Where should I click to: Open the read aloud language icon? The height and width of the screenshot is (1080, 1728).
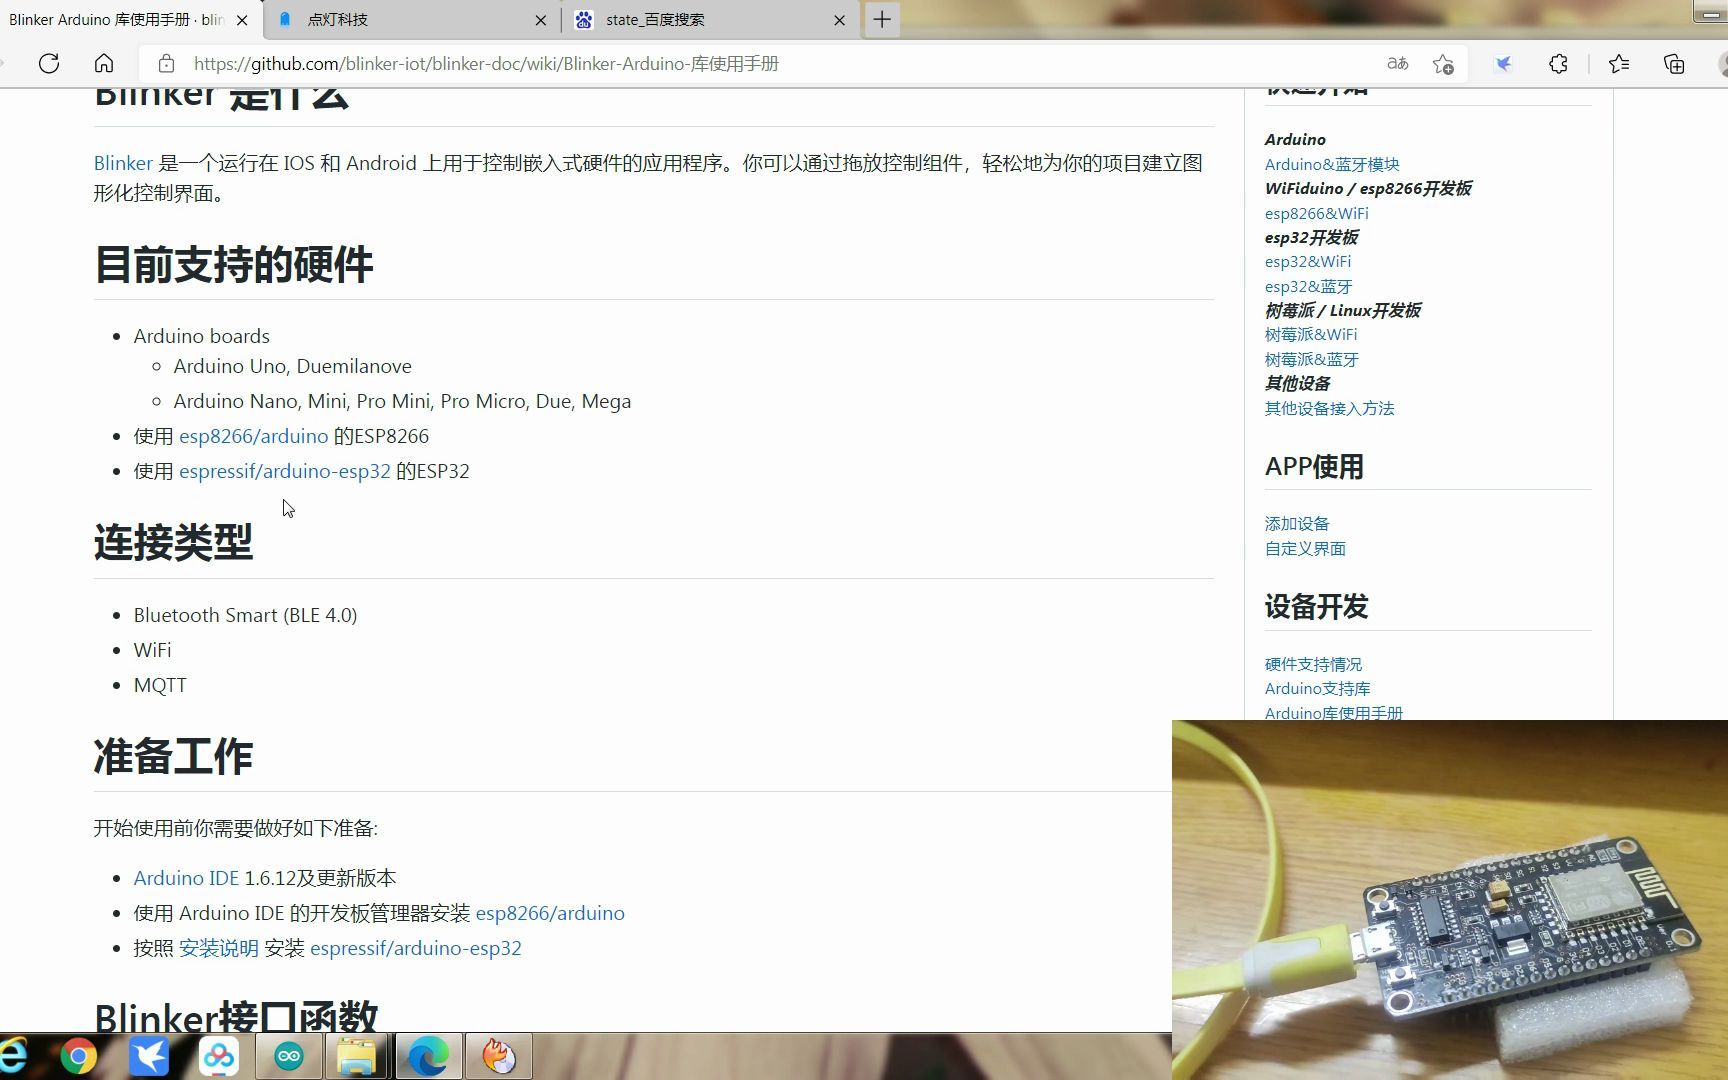coord(1397,63)
